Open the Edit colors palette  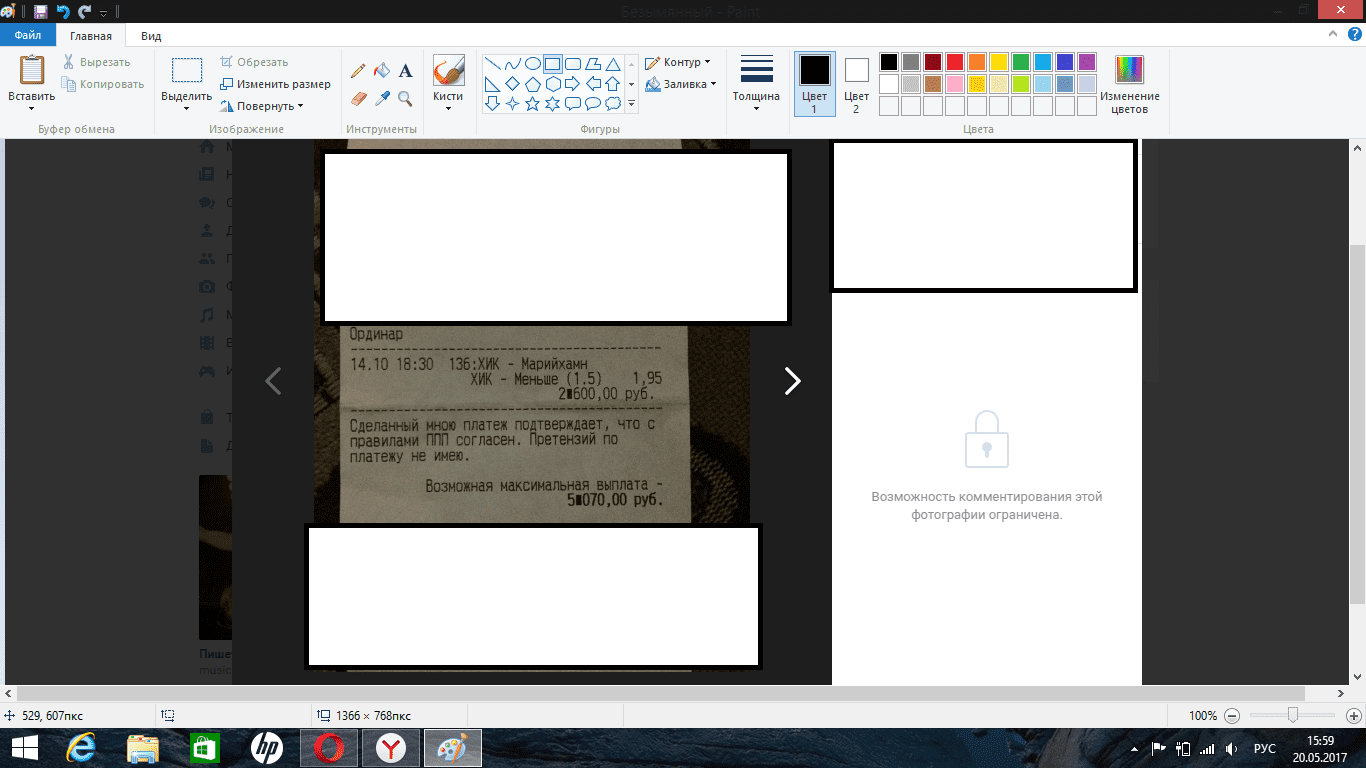pyautogui.click(x=1130, y=85)
